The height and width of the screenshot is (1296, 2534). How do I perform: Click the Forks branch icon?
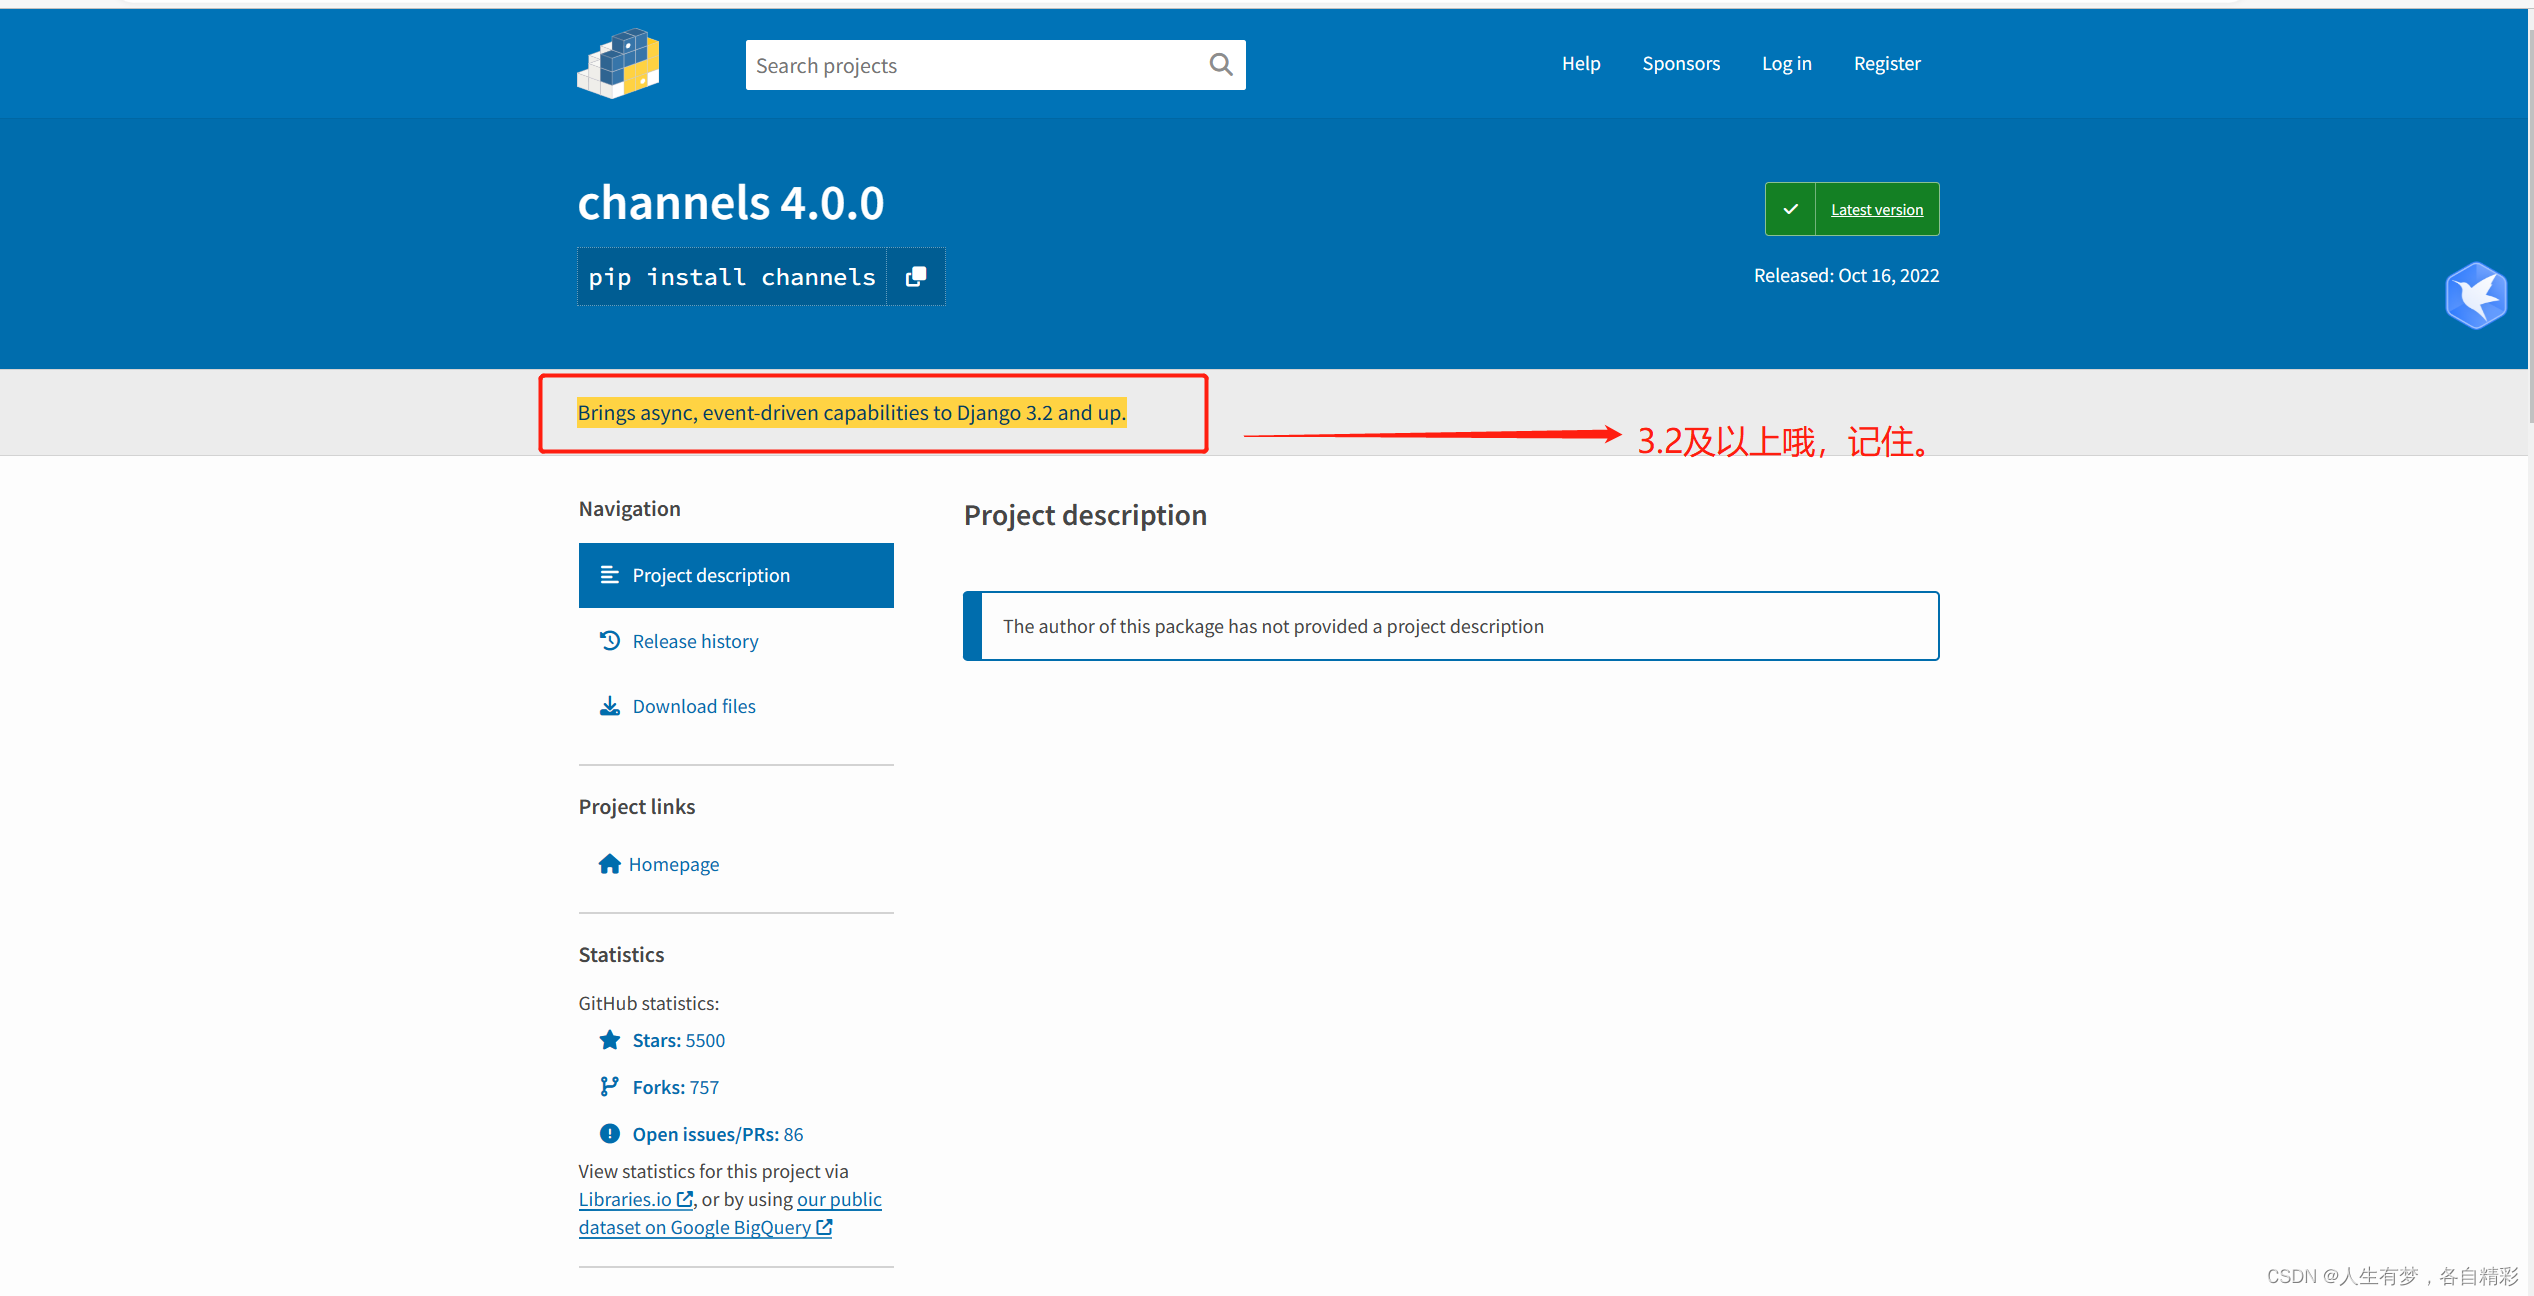pos(610,1086)
